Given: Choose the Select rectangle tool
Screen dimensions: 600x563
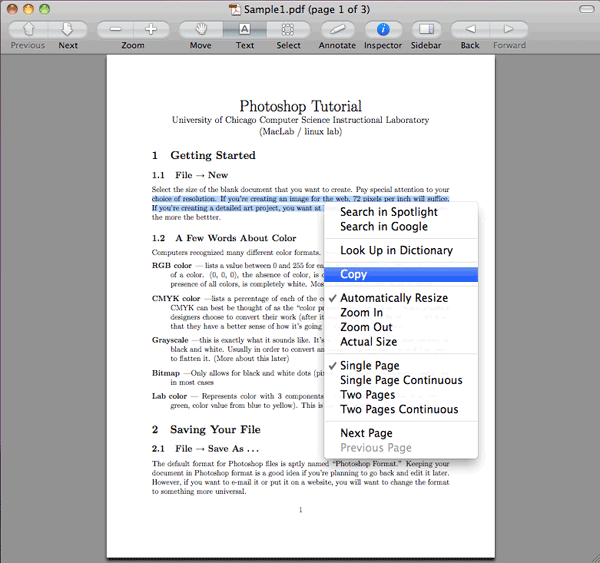Looking at the screenshot, I should pyautogui.click(x=288, y=29).
